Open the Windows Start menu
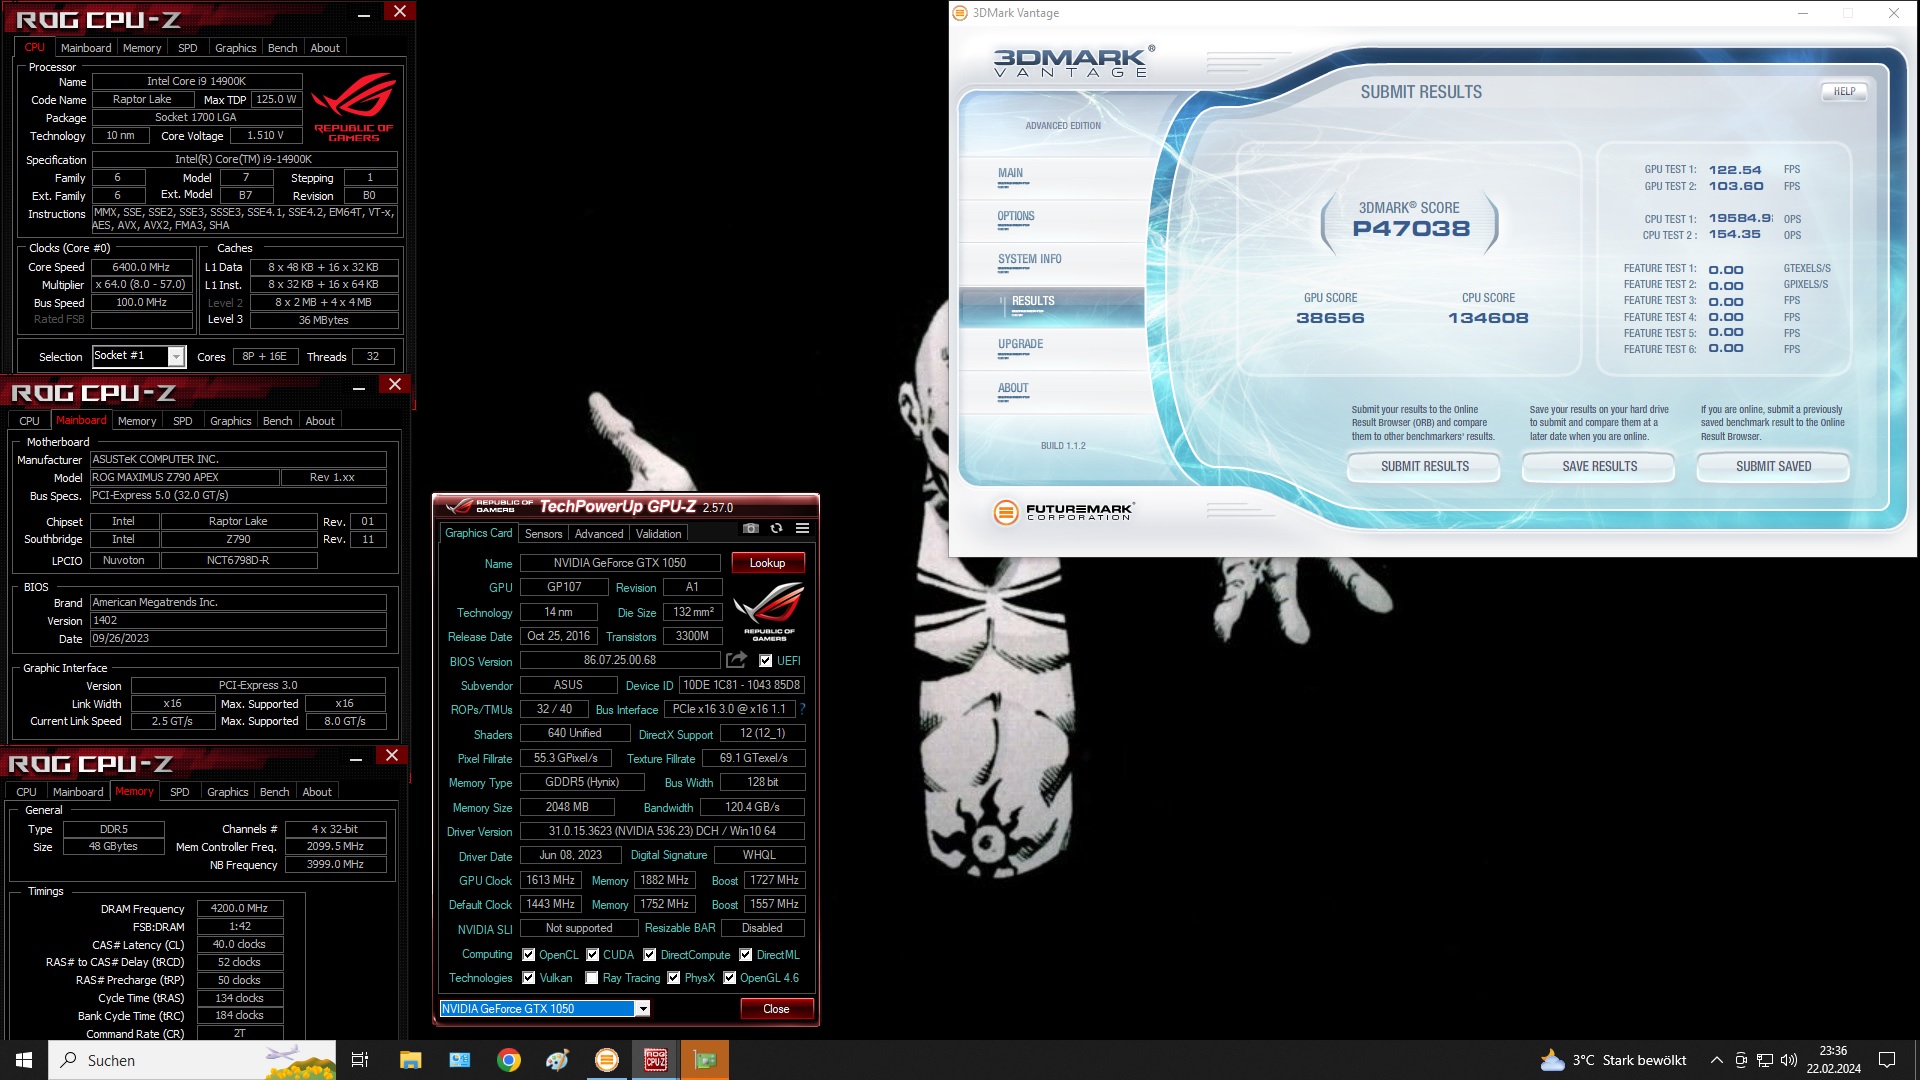The height and width of the screenshot is (1080, 1920). coord(24,1060)
